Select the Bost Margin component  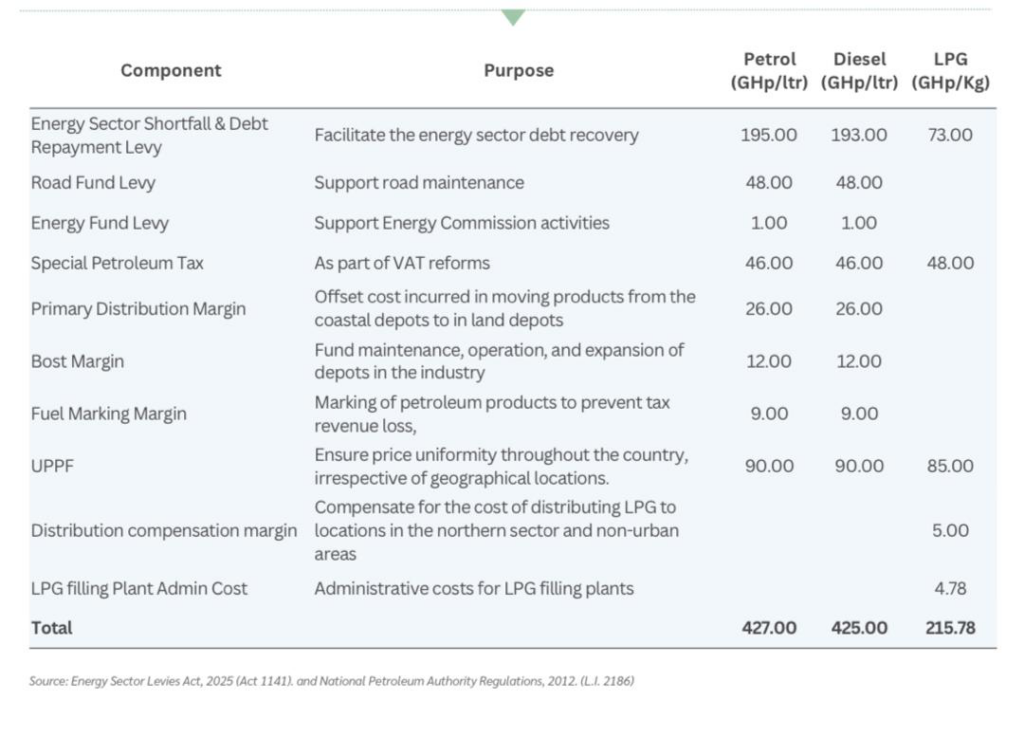point(78,361)
